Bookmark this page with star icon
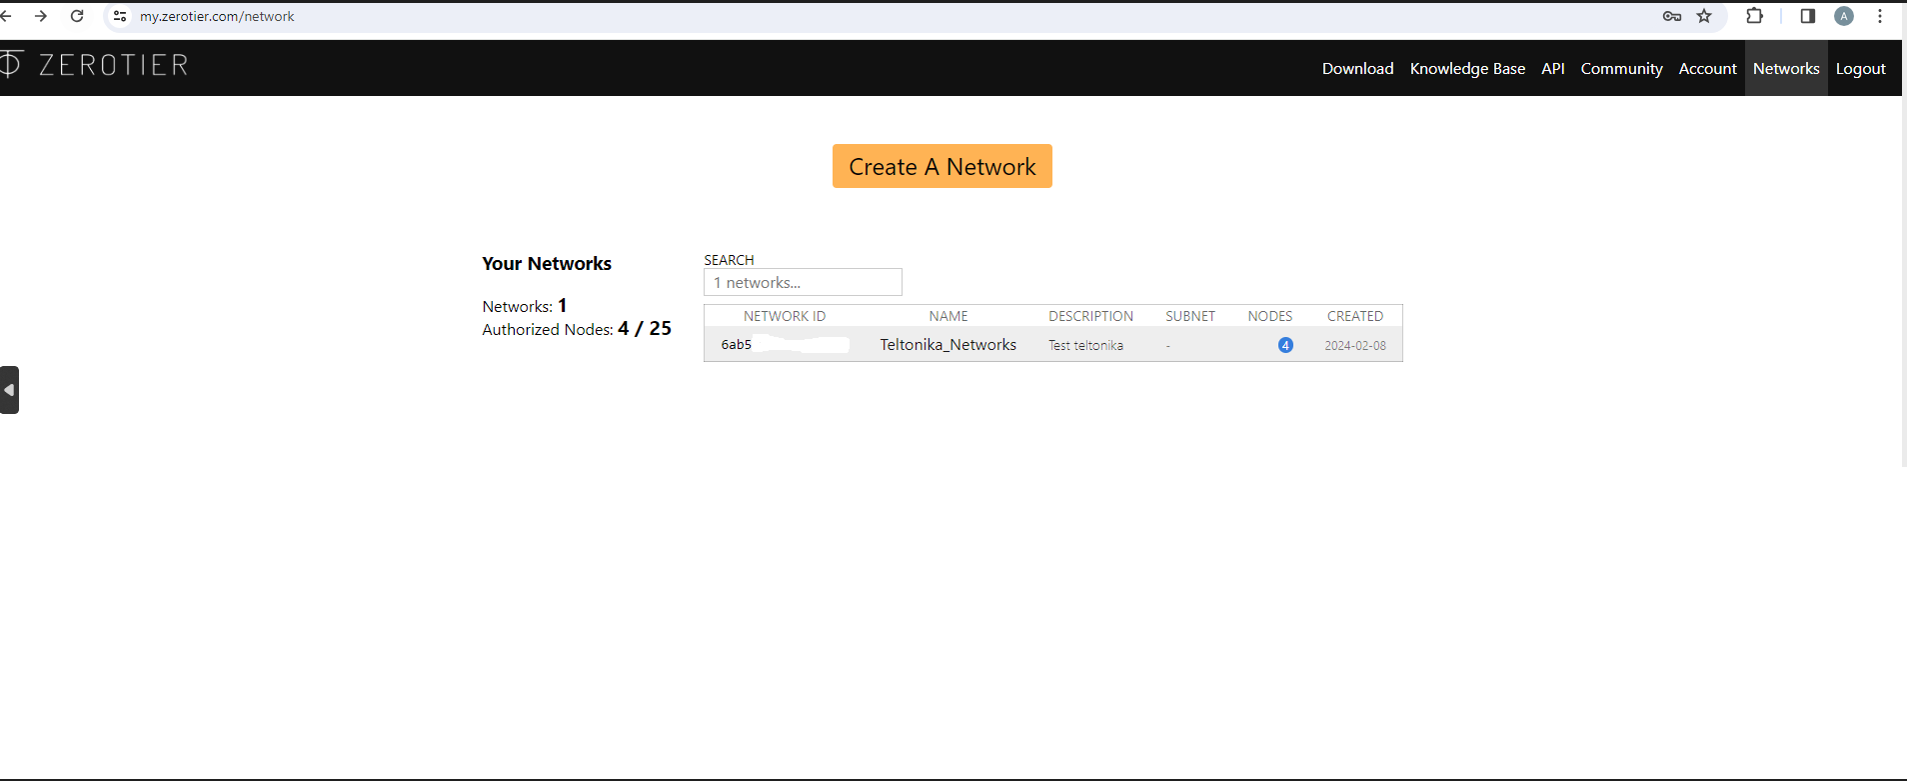 click(x=1705, y=16)
